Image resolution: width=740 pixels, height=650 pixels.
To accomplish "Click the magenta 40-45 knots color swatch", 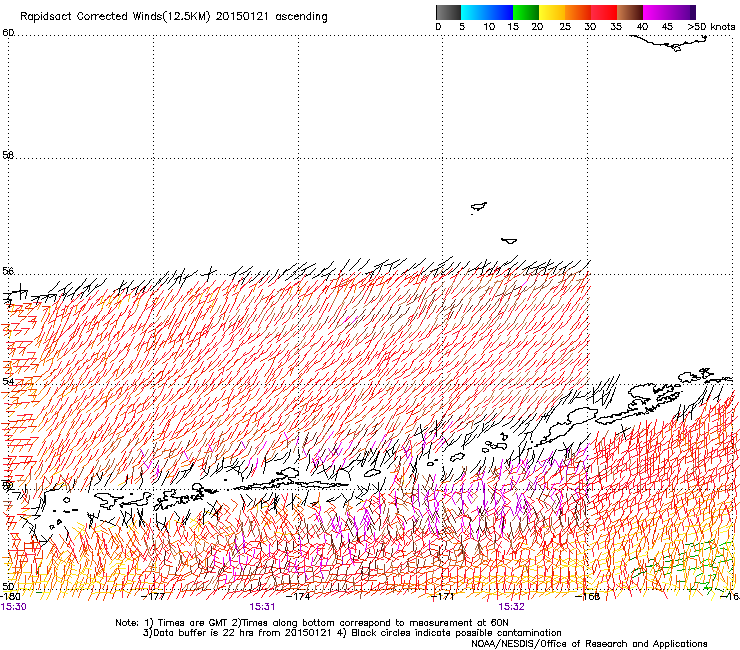I will point(656,12).
